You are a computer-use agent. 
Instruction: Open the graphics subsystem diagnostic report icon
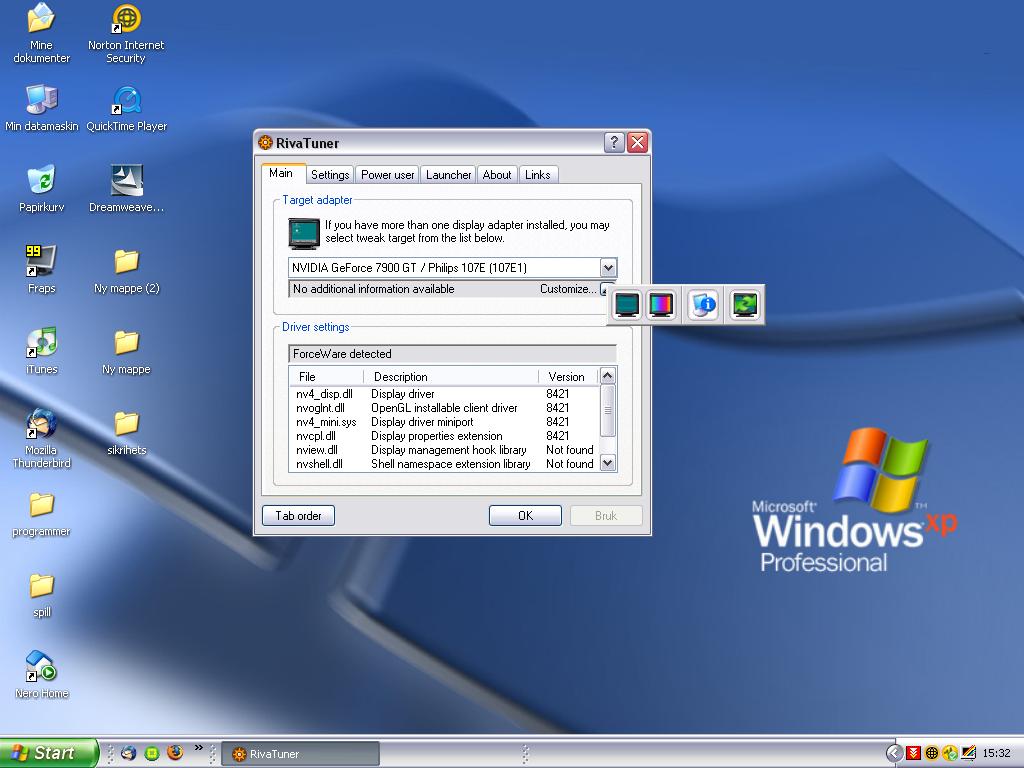[x=703, y=305]
